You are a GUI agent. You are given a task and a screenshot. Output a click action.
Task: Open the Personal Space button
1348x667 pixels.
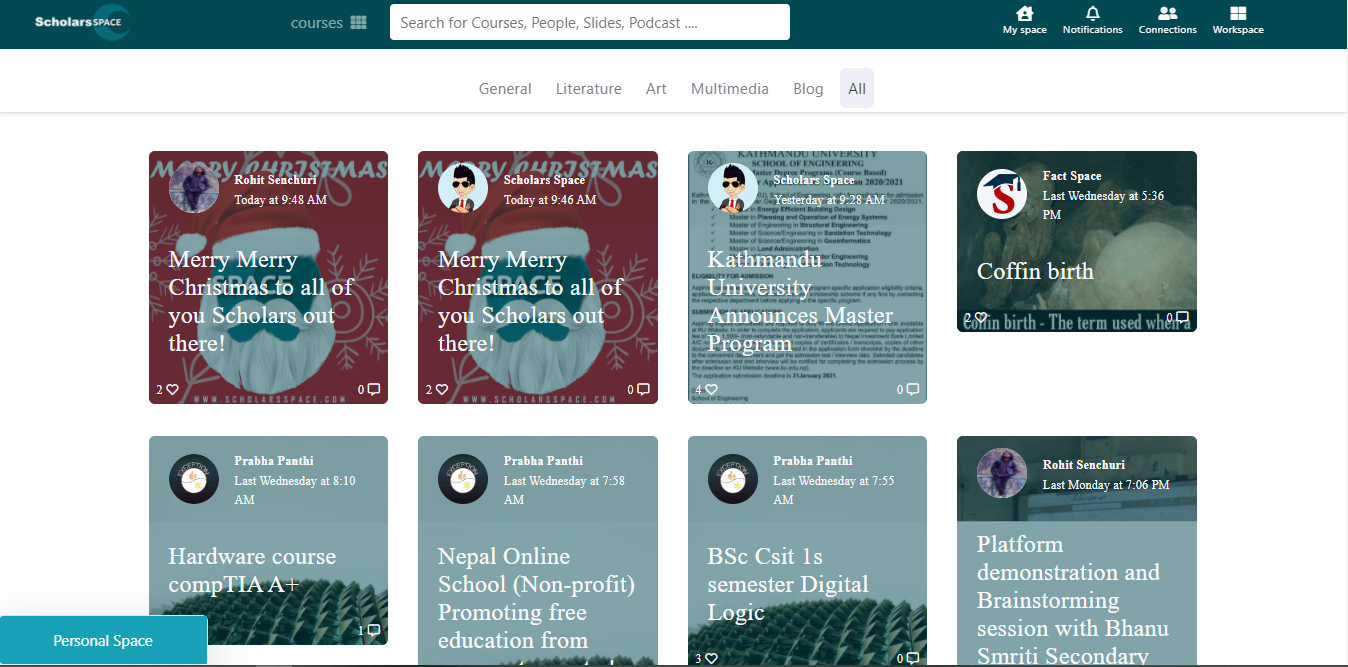[x=103, y=640]
